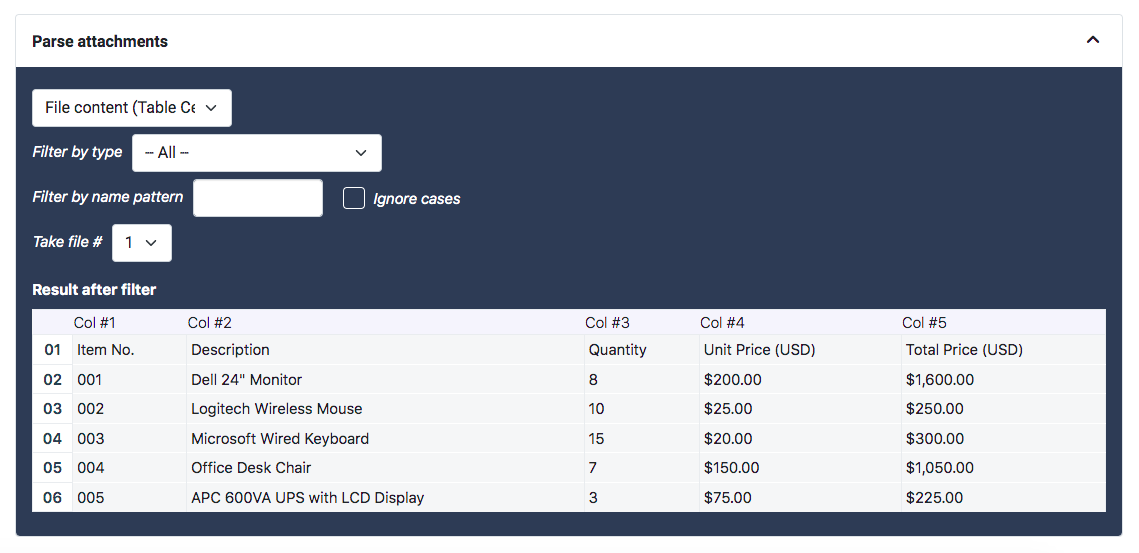Select the Col #1 column header
The height and width of the screenshot is (553, 1139).
click(95, 323)
